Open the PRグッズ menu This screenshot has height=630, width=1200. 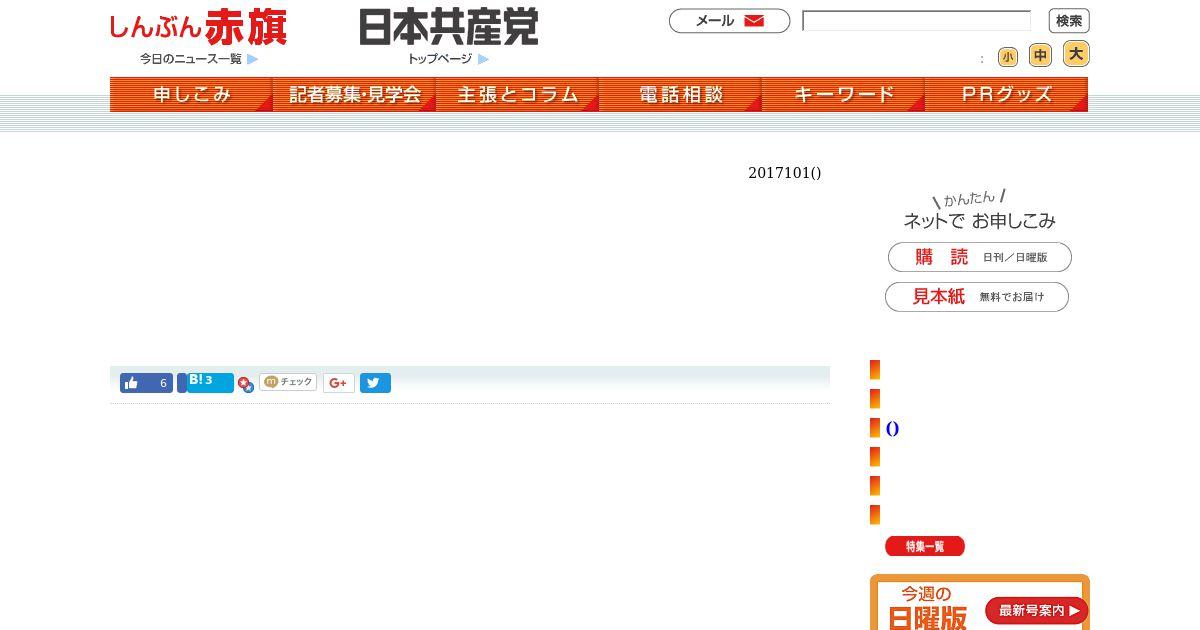[1006, 94]
